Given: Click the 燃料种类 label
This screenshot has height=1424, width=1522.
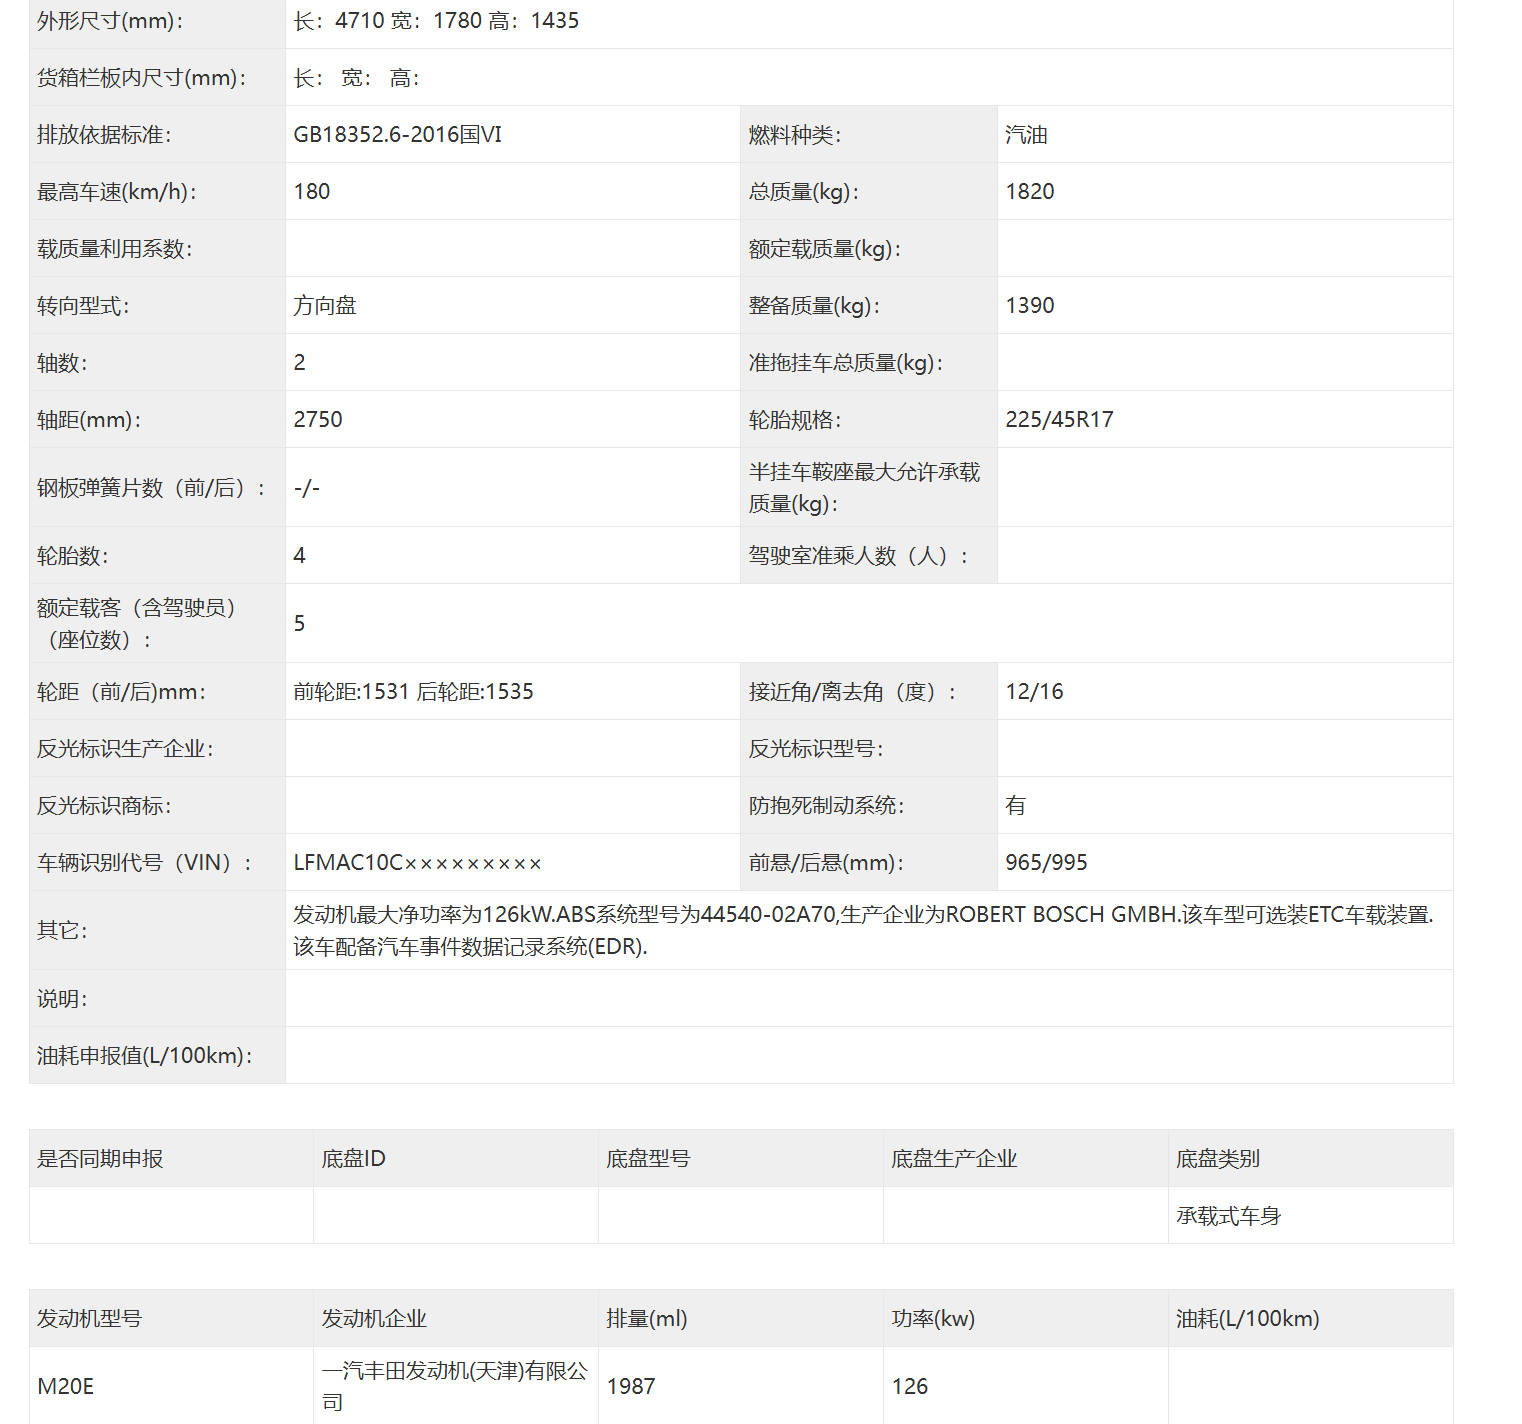Looking at the screenshot, I should point(795,134).
